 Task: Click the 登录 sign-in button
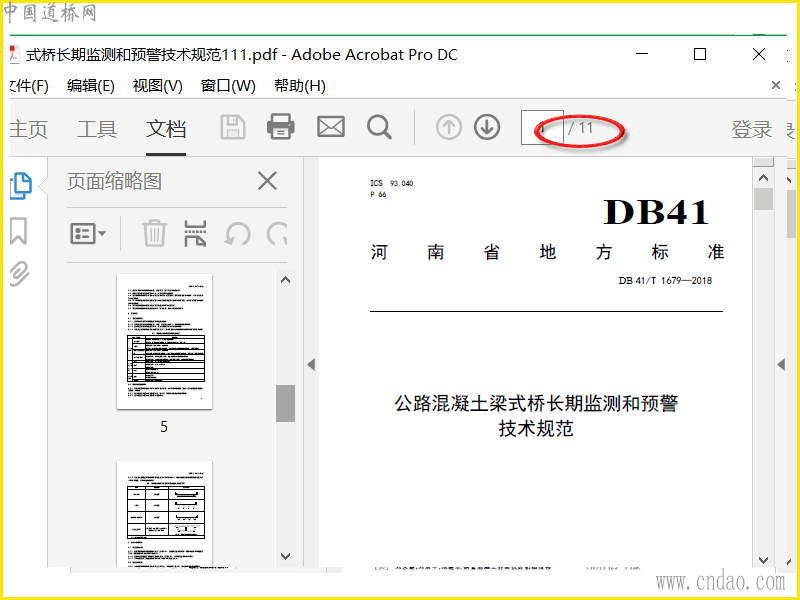(752, 130)
